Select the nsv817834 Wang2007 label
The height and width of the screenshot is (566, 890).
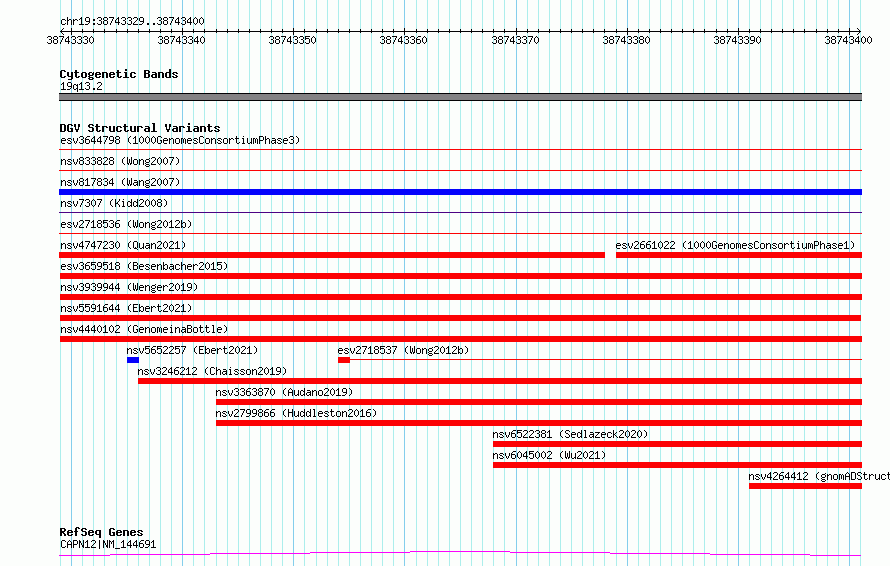[120, 182]
